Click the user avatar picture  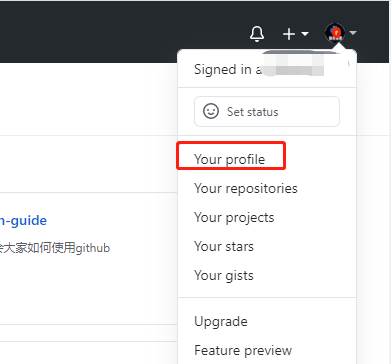(x=335, y=33)
